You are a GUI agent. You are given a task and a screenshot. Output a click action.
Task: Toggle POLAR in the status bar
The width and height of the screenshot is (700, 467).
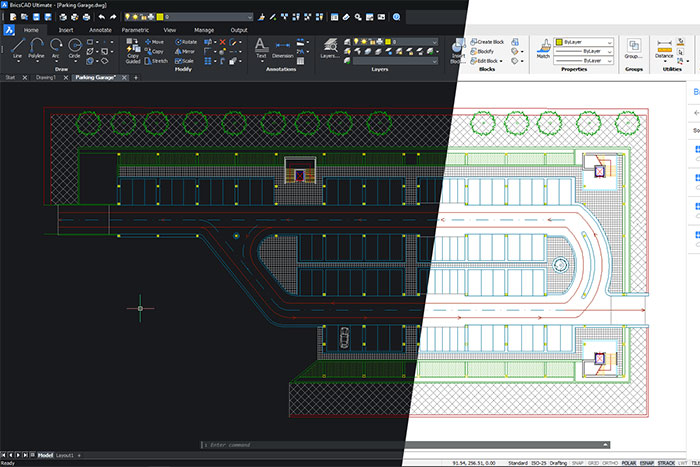[x=629, y=463]
